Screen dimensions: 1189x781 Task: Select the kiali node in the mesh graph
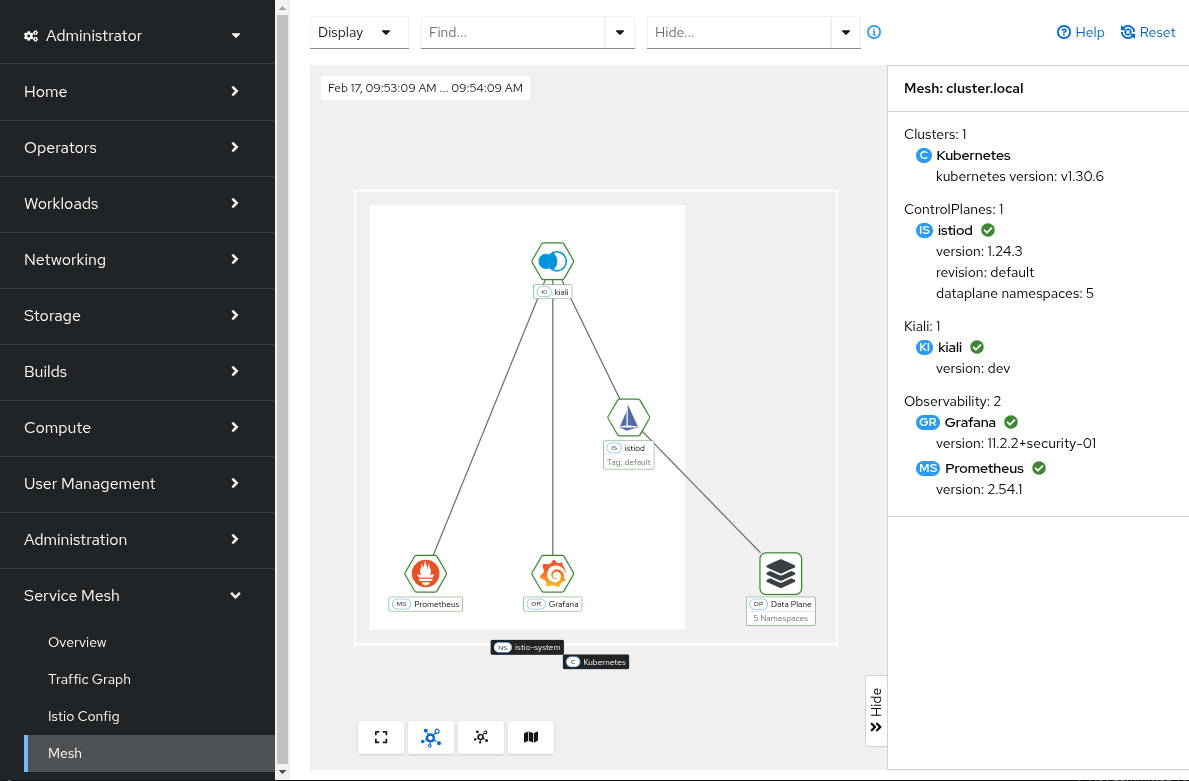(x=552, y=262)
